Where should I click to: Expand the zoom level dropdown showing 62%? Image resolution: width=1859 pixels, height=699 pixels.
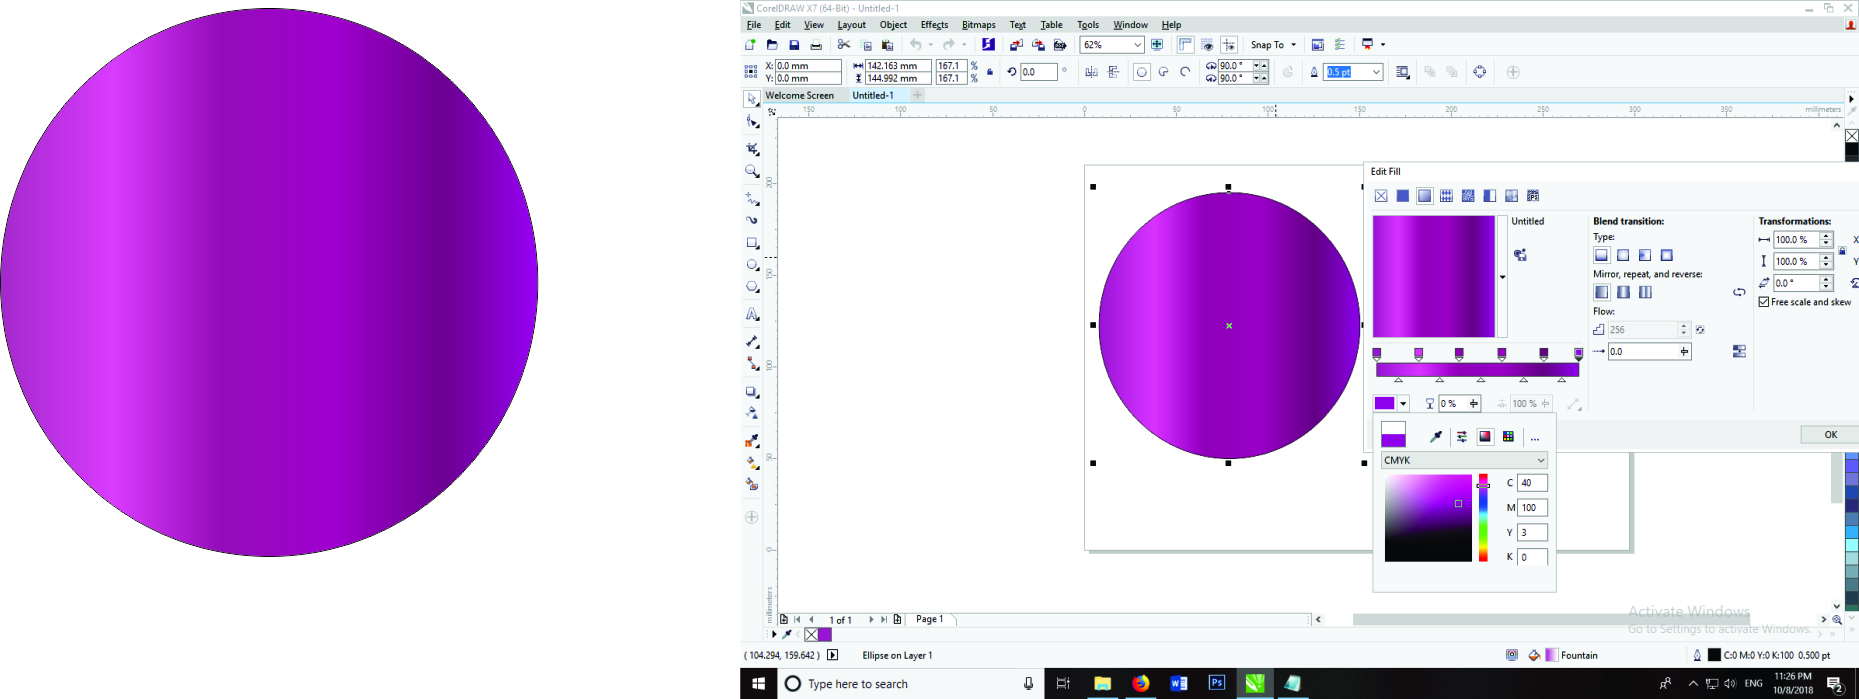tap(1137, 45)
